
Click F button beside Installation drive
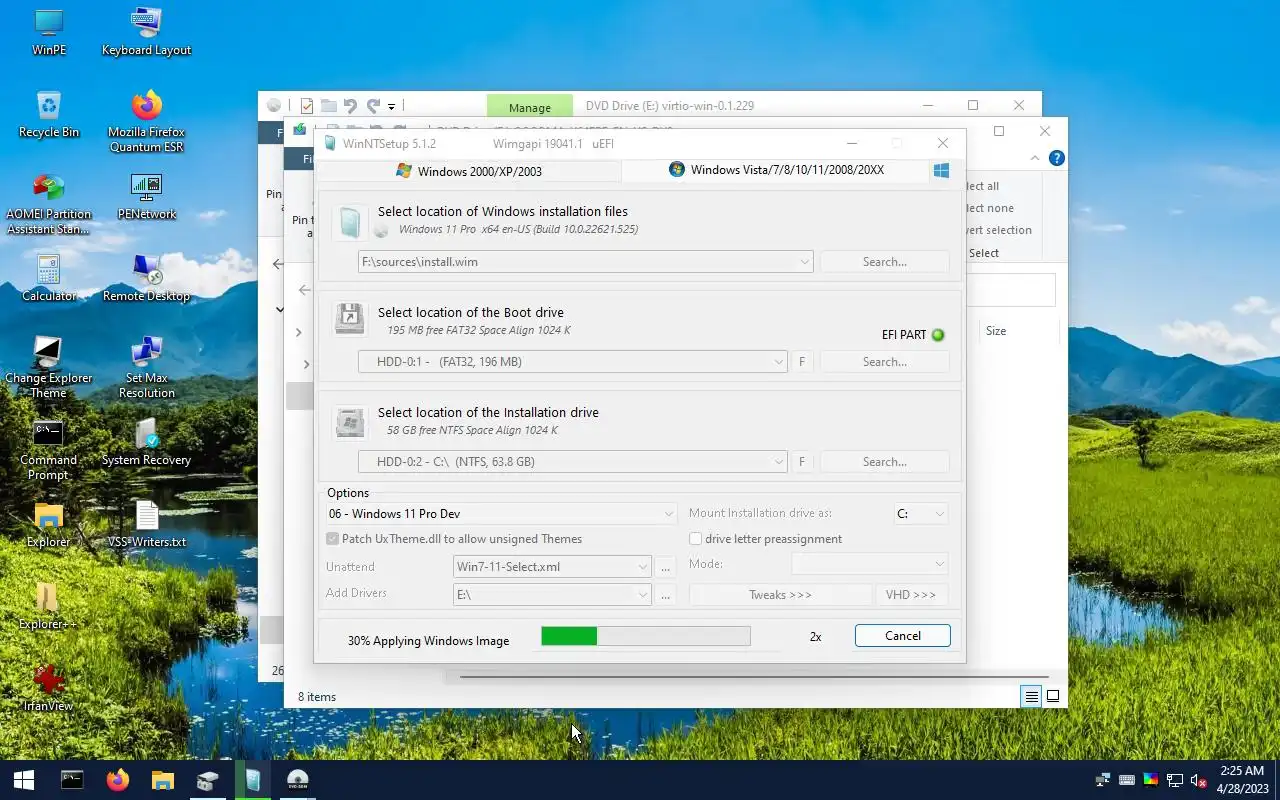tap(801, 462)
